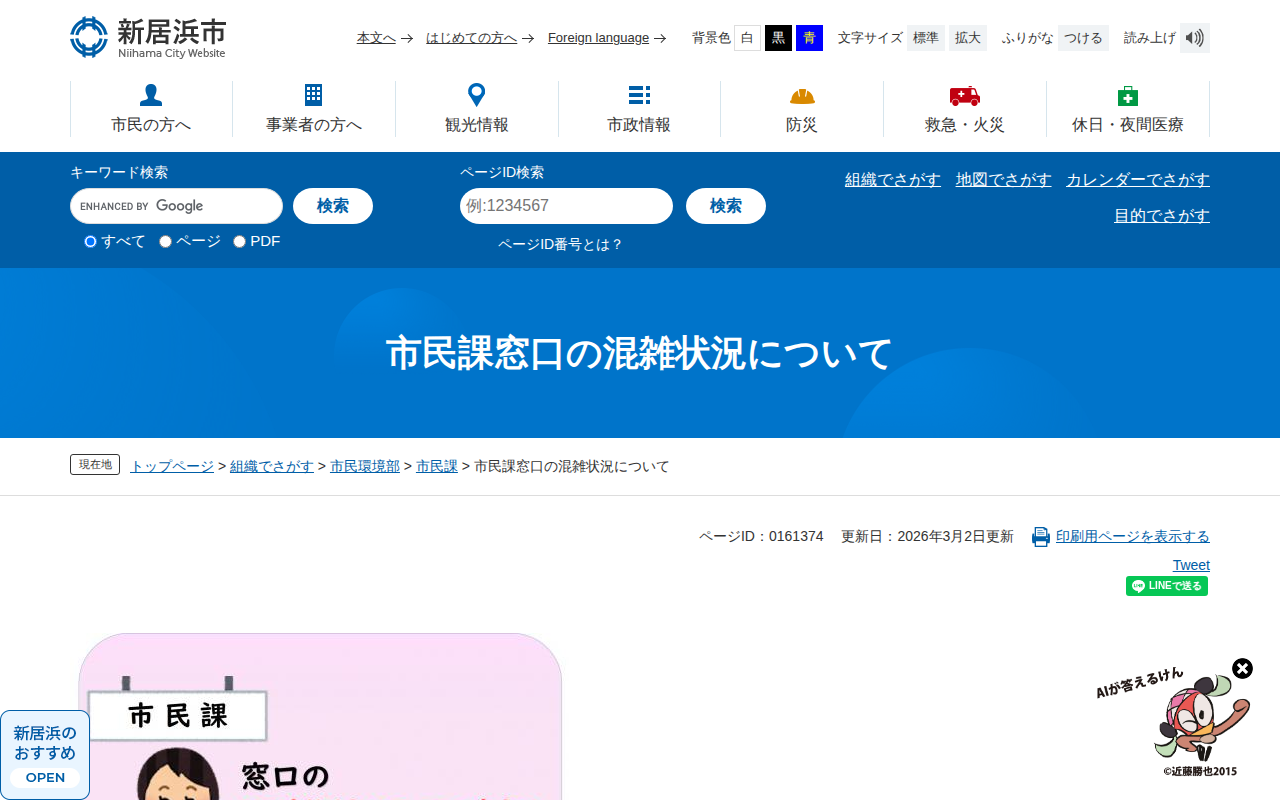Click the helmet icon above 防災
The width and height of the screenshot is (1280, 800).
click(802, 96)
